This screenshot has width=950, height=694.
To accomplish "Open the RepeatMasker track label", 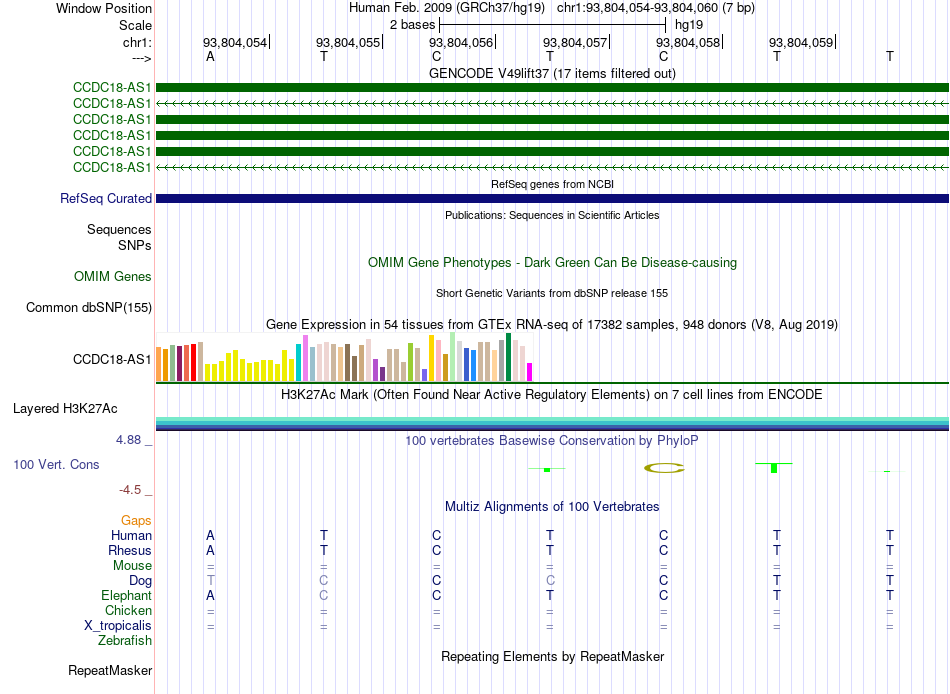I will [x=110, y=670].
